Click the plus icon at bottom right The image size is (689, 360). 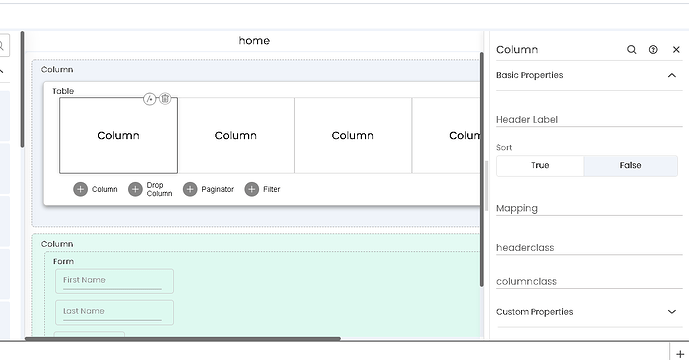(x=680, y=354)
